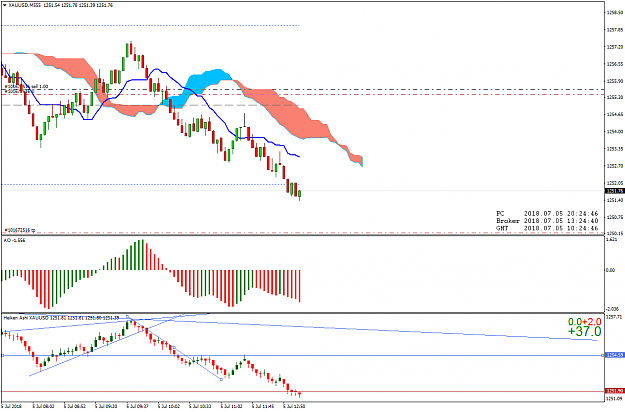Screen dimensions: 625x412
Task: Select the left handle of the blue horizontal line
Action: (x=3, y=355)
